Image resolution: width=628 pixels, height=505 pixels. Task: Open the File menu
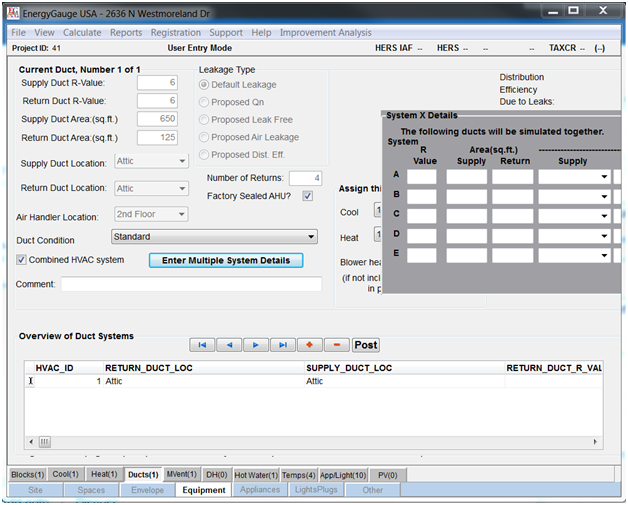[x=18, y=32]
